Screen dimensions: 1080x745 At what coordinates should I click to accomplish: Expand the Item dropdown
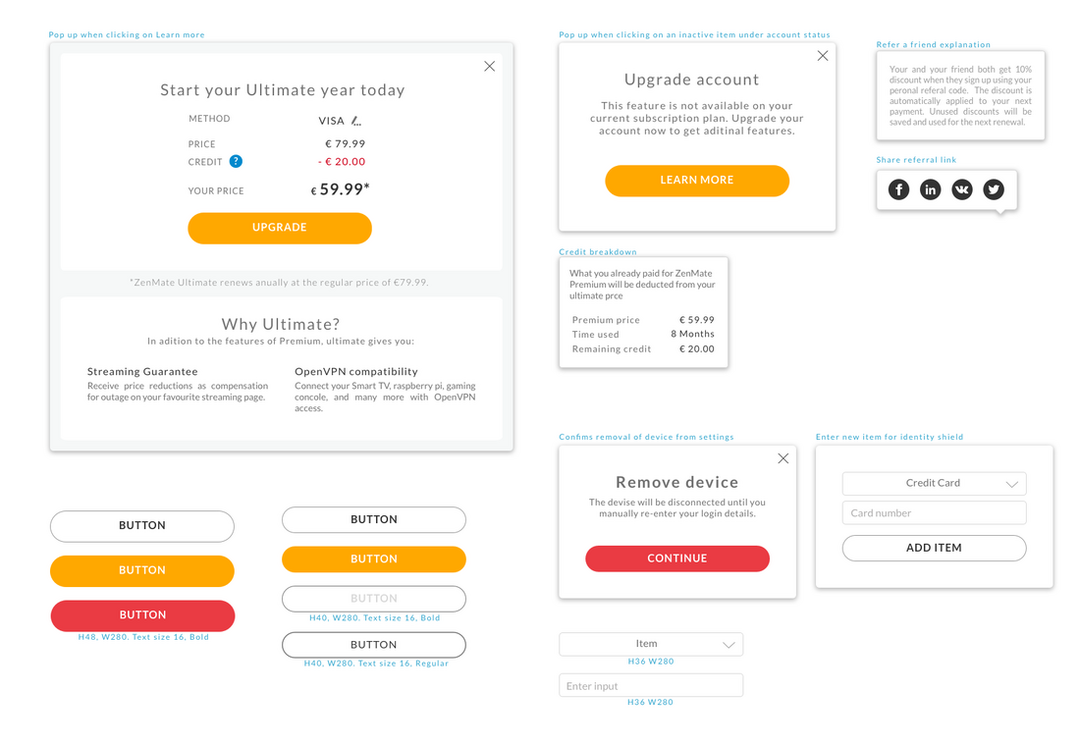coord(651,644)
